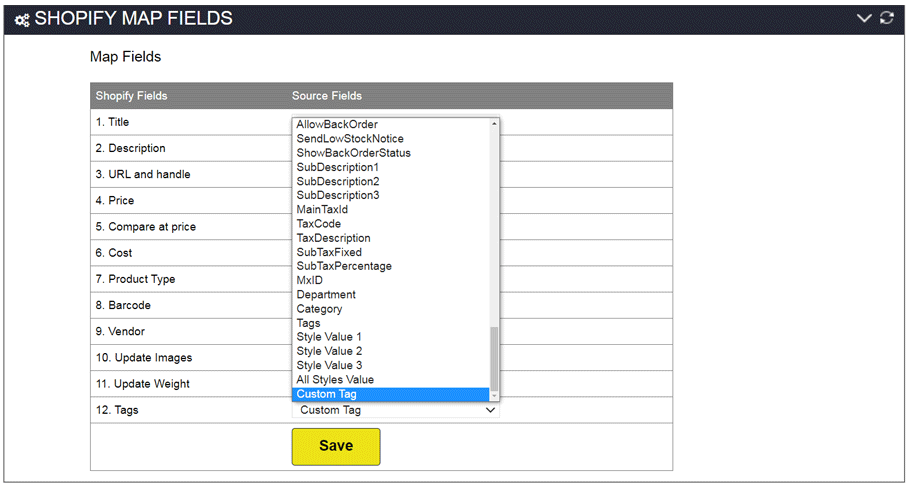
Task: Click the '9. Vendor' row label
Action: click(120, 332)
